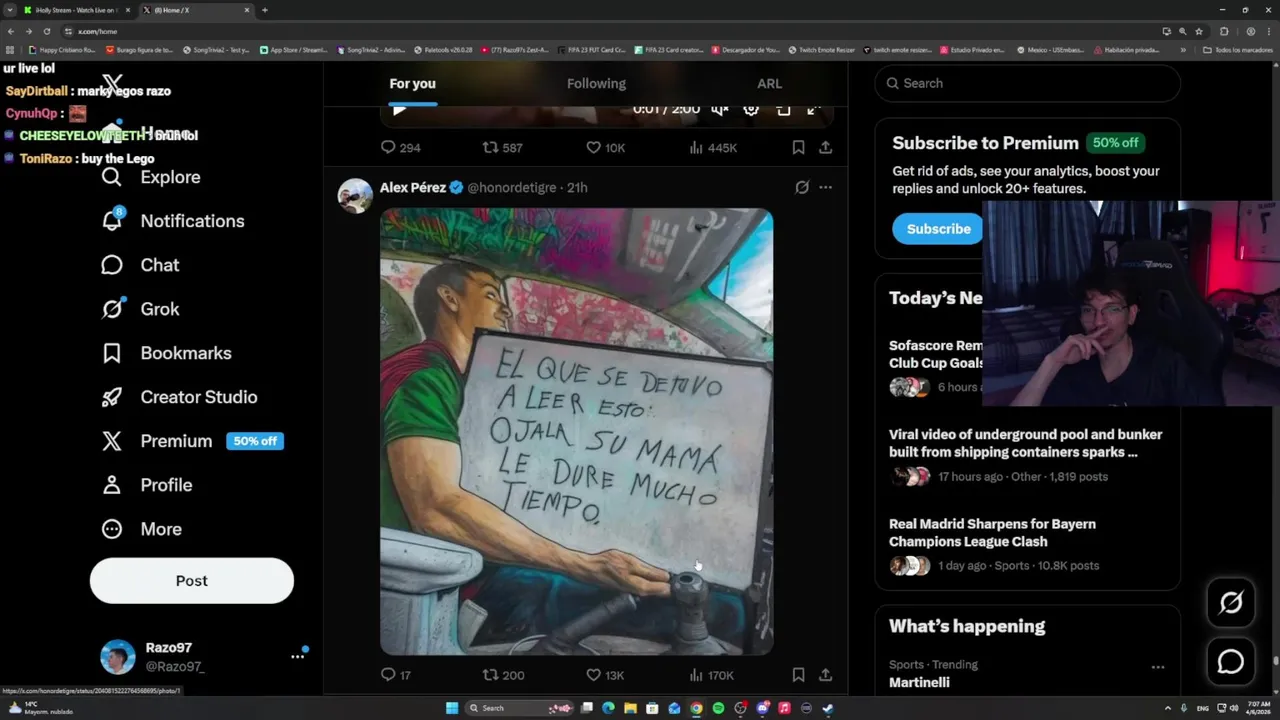Open More options on Alex Pérez post
1280x720 pixels.
[x=825, y=187]
